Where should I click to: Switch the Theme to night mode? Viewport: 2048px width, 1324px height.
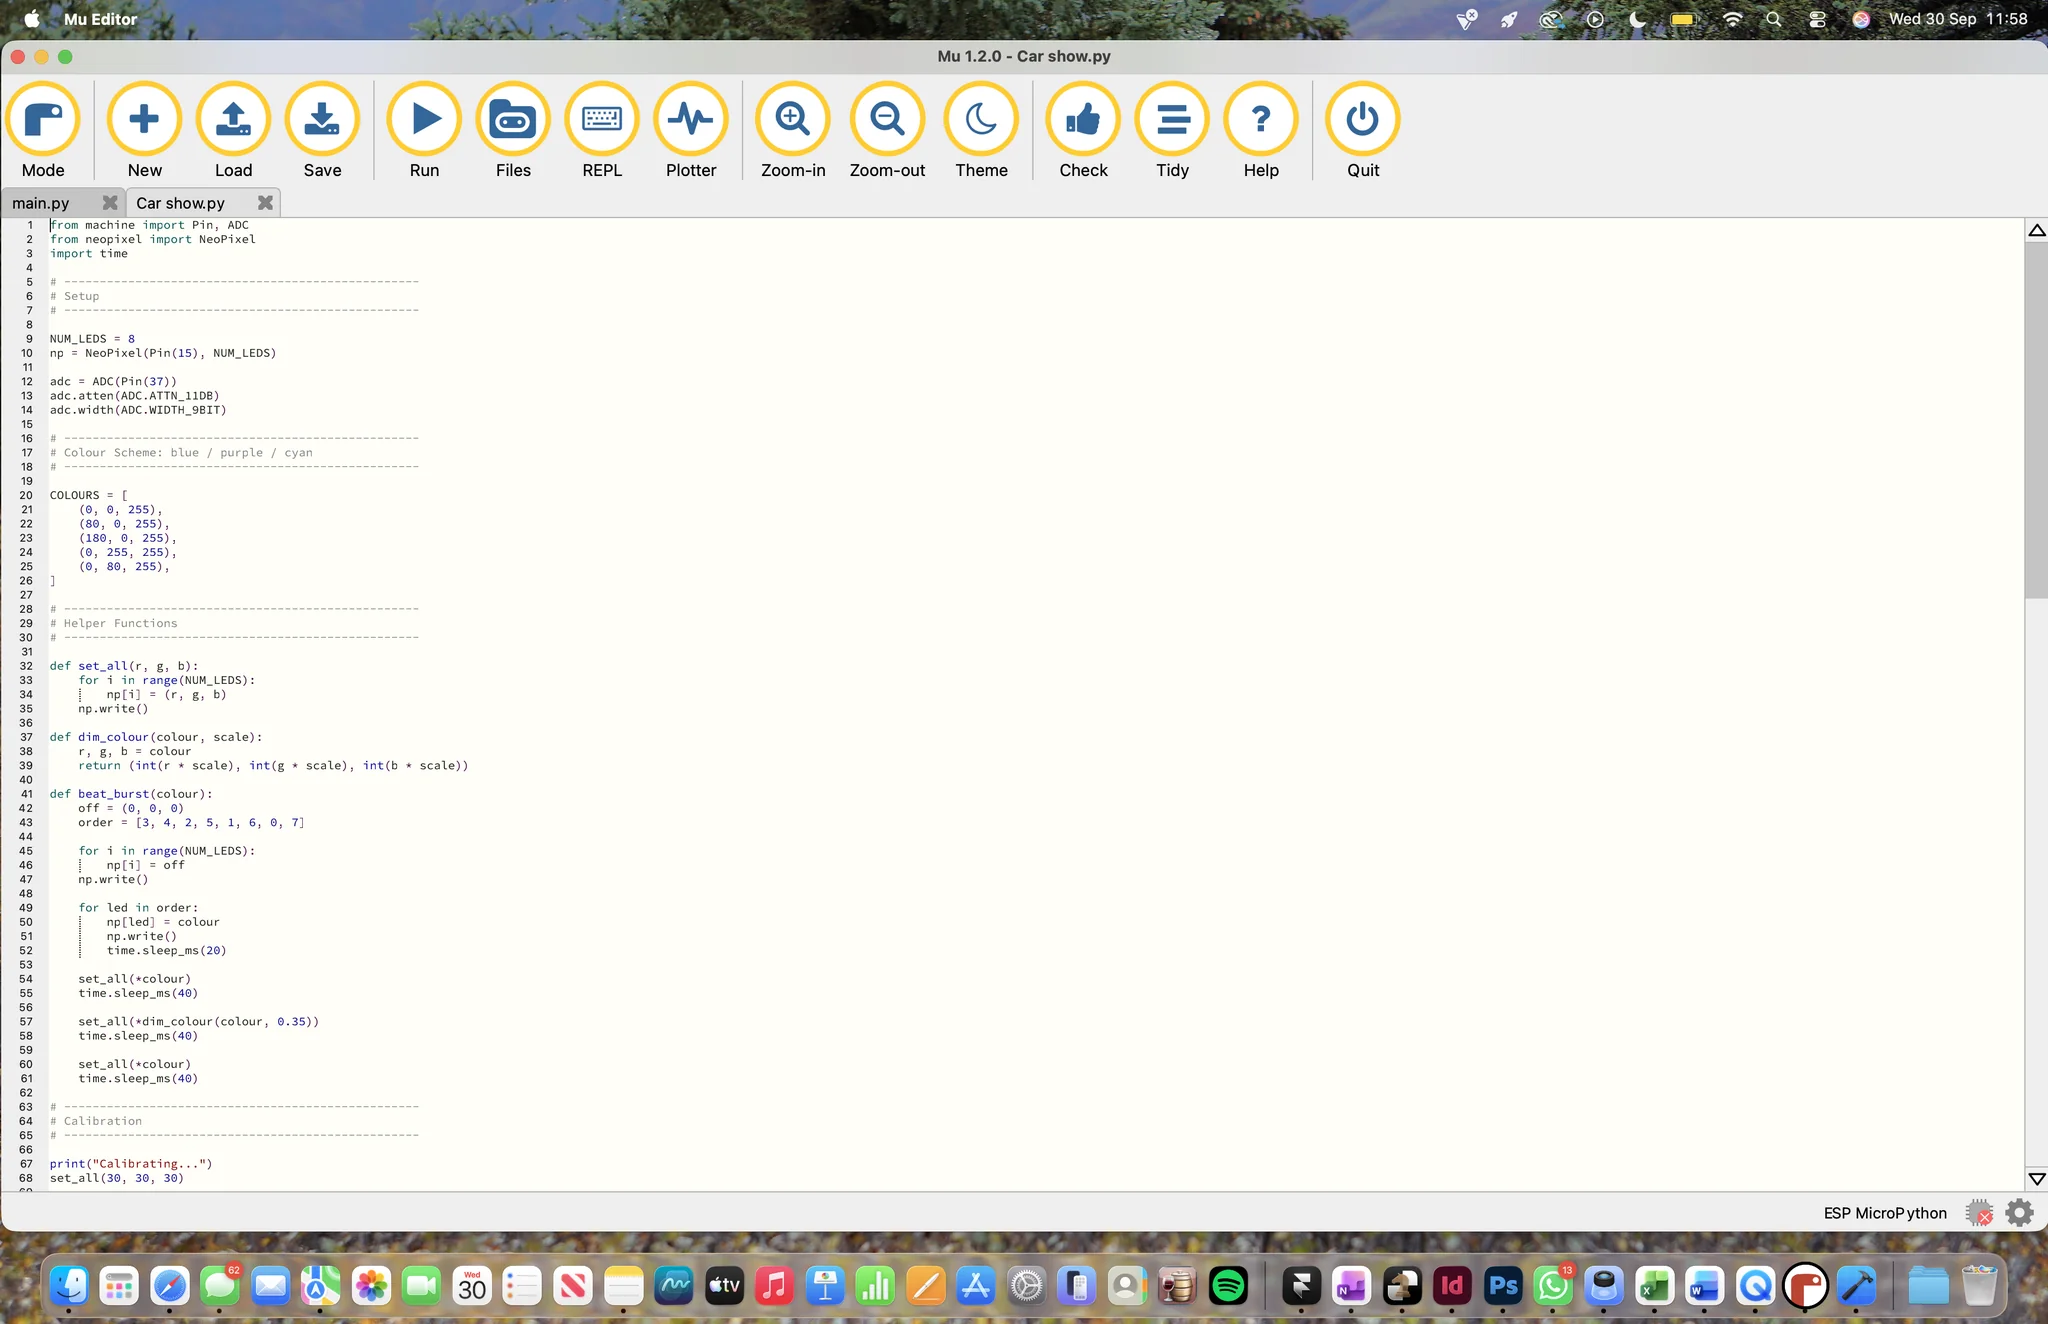981,130
